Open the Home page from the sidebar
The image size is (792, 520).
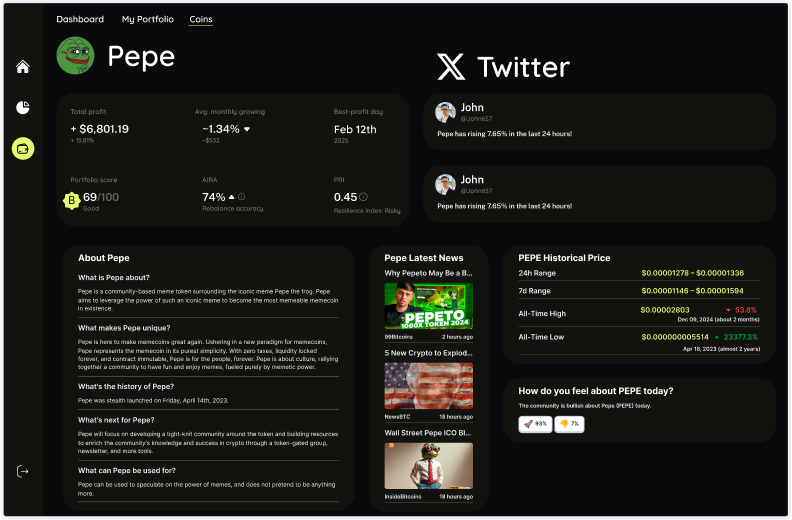[23, 67]
